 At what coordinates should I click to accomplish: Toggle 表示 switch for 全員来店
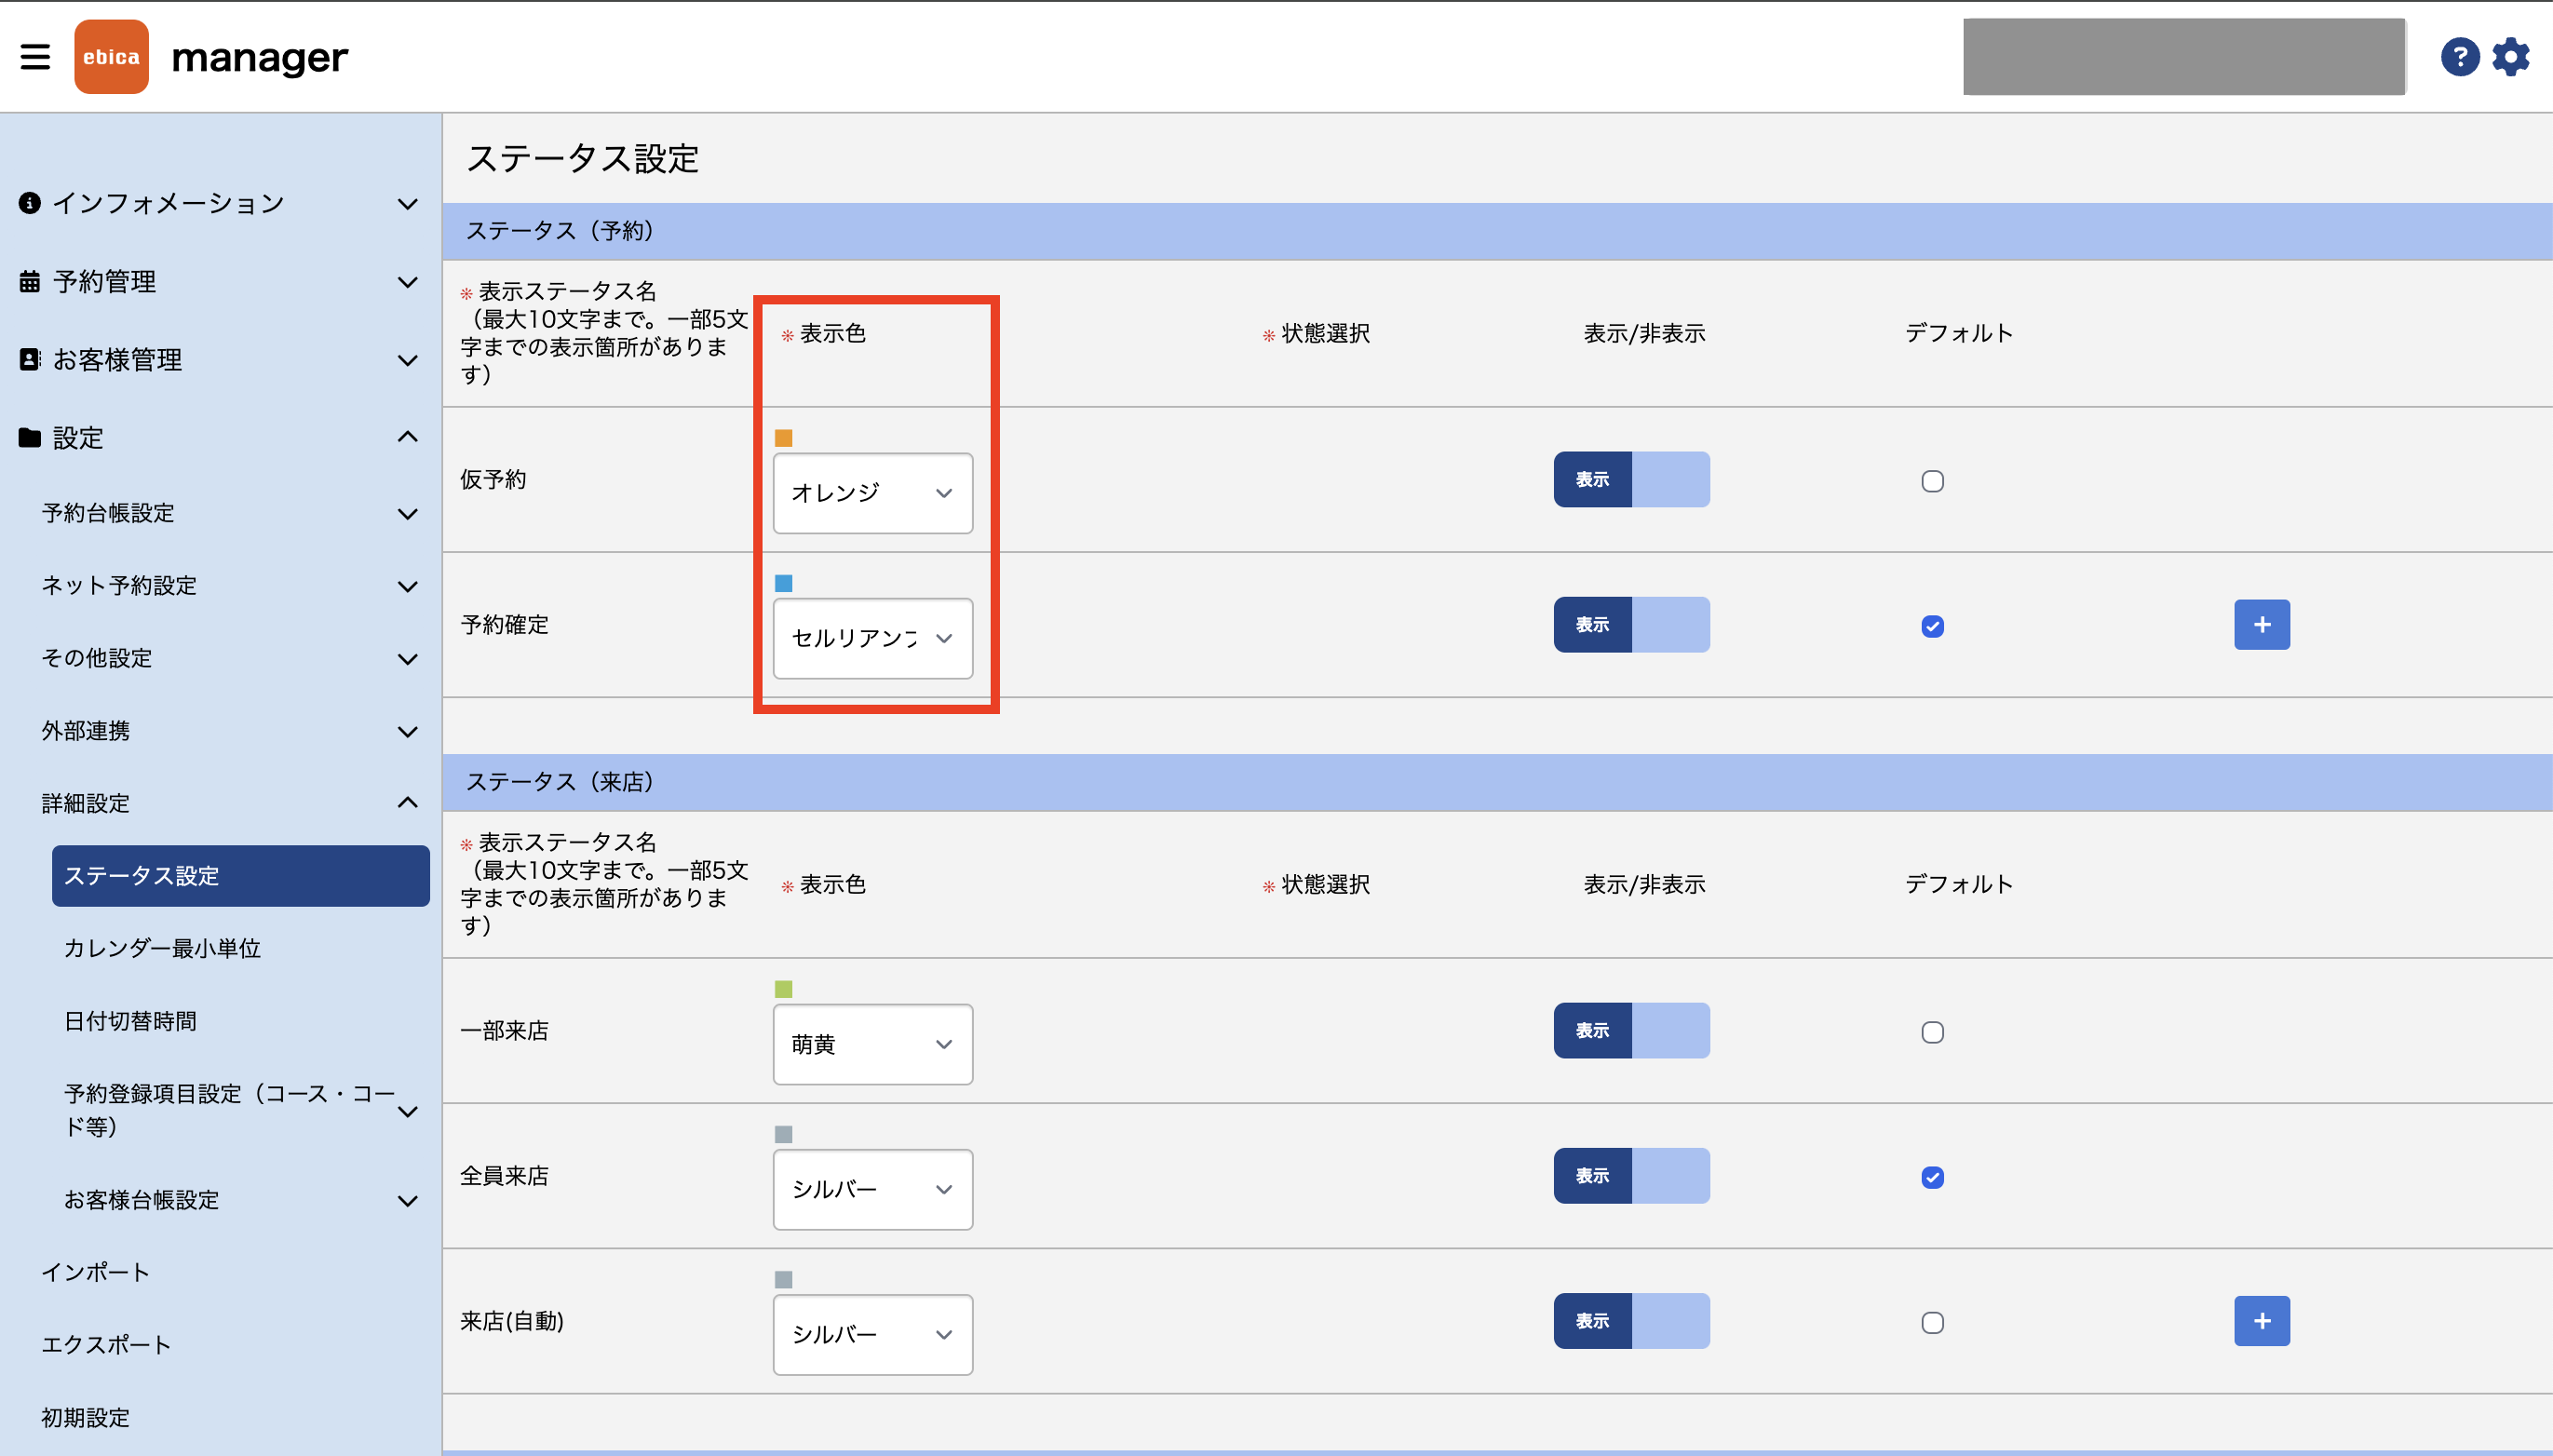tap(1631, 1176)
